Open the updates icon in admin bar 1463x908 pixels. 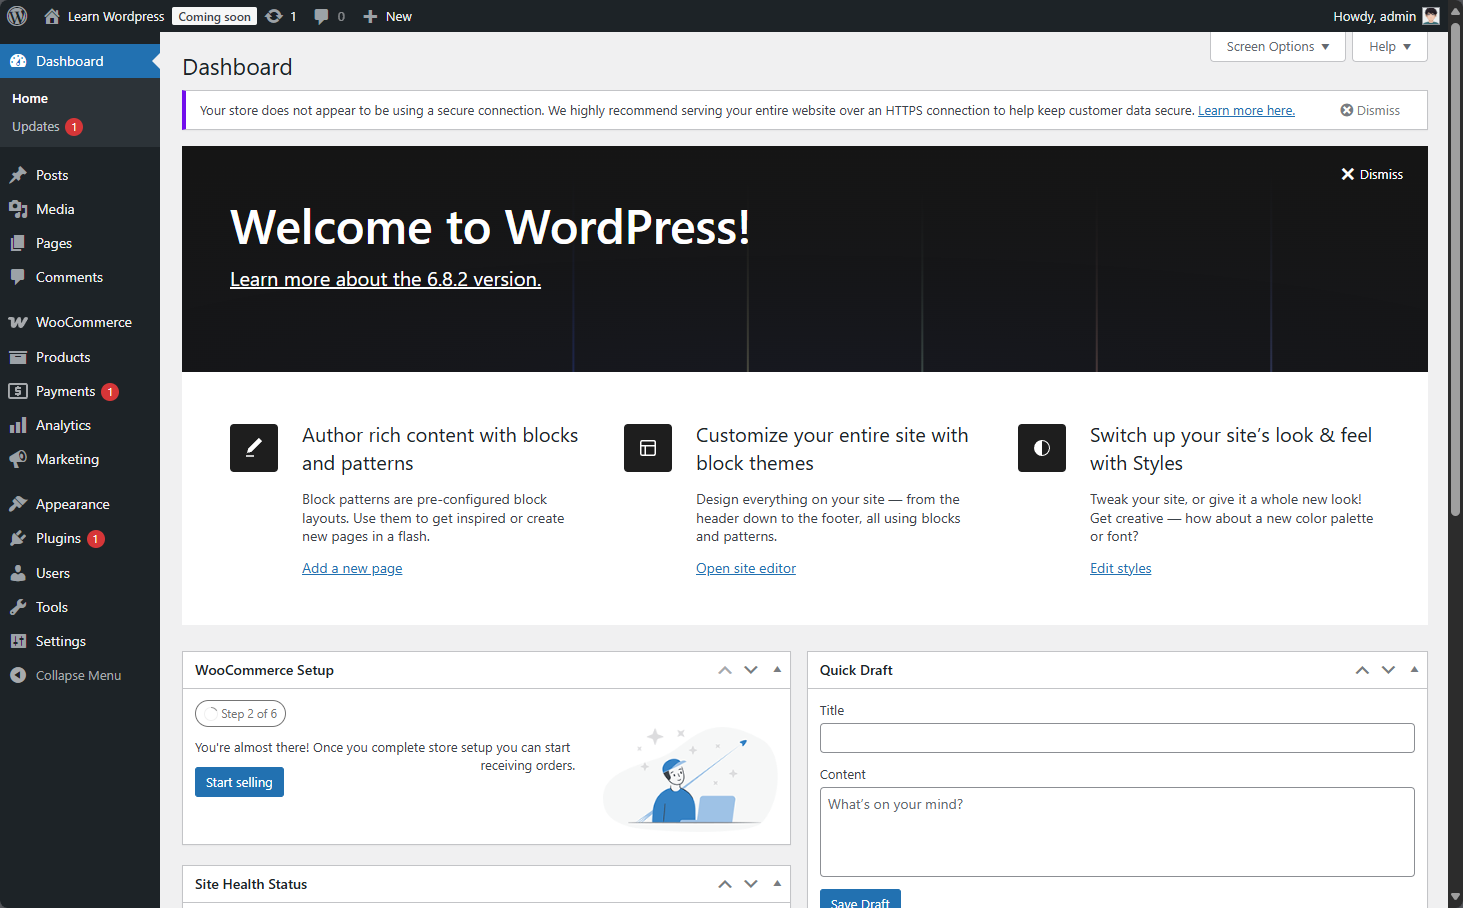pyautogui.click(x=275, y=16)
